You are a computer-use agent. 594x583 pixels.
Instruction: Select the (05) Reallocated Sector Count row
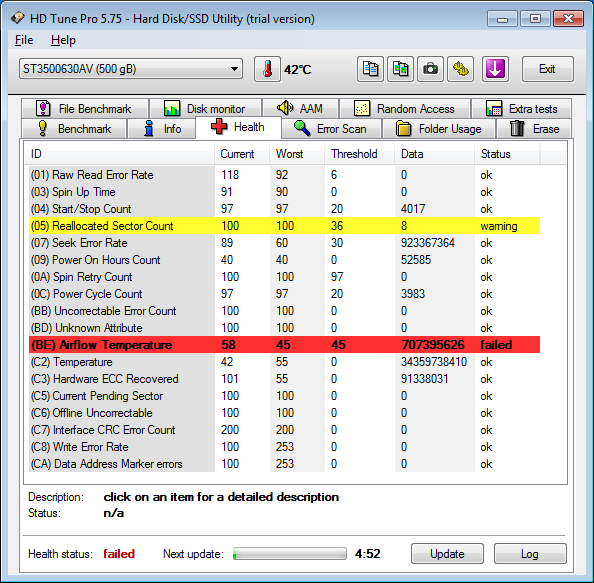(x=284, y=226)
